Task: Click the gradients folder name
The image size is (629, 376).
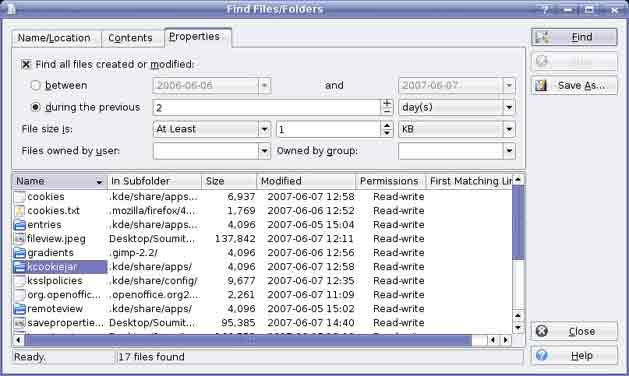Action: 51,253
